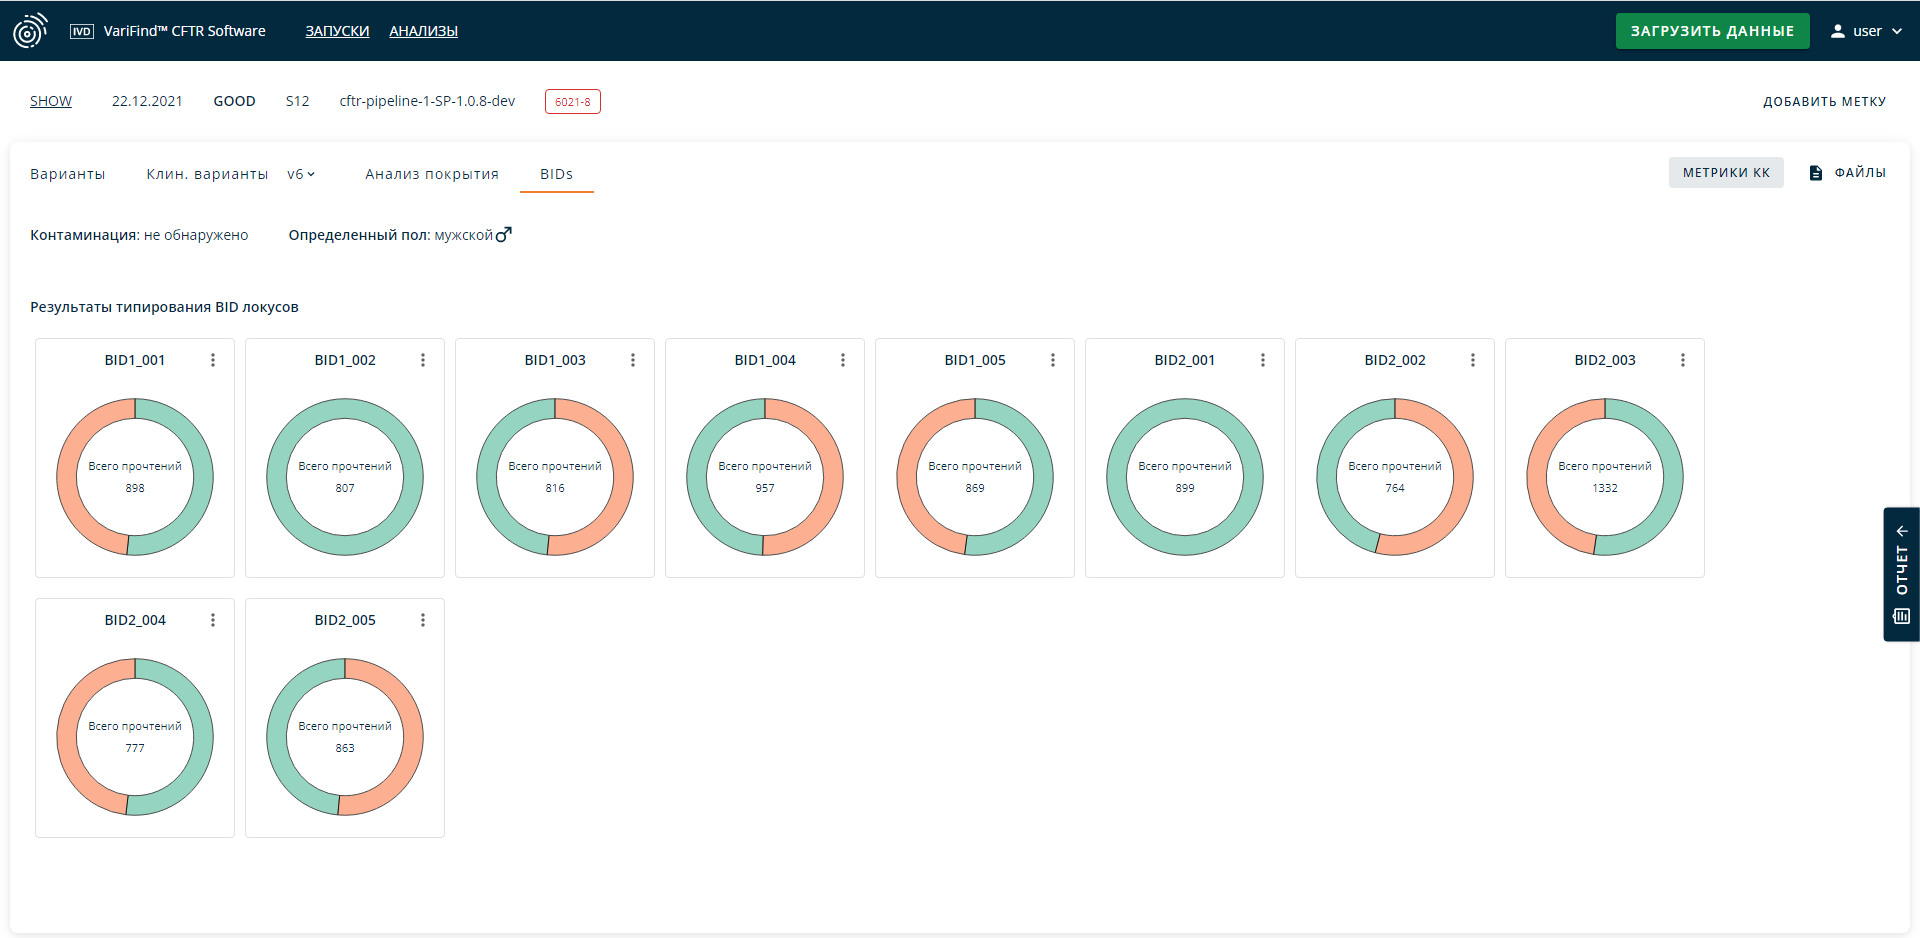1920x938 pixels.
Task: Expand the ОТЧЕТ side panel arrow
Action: pyautogui.click(x=1902, y=531)
